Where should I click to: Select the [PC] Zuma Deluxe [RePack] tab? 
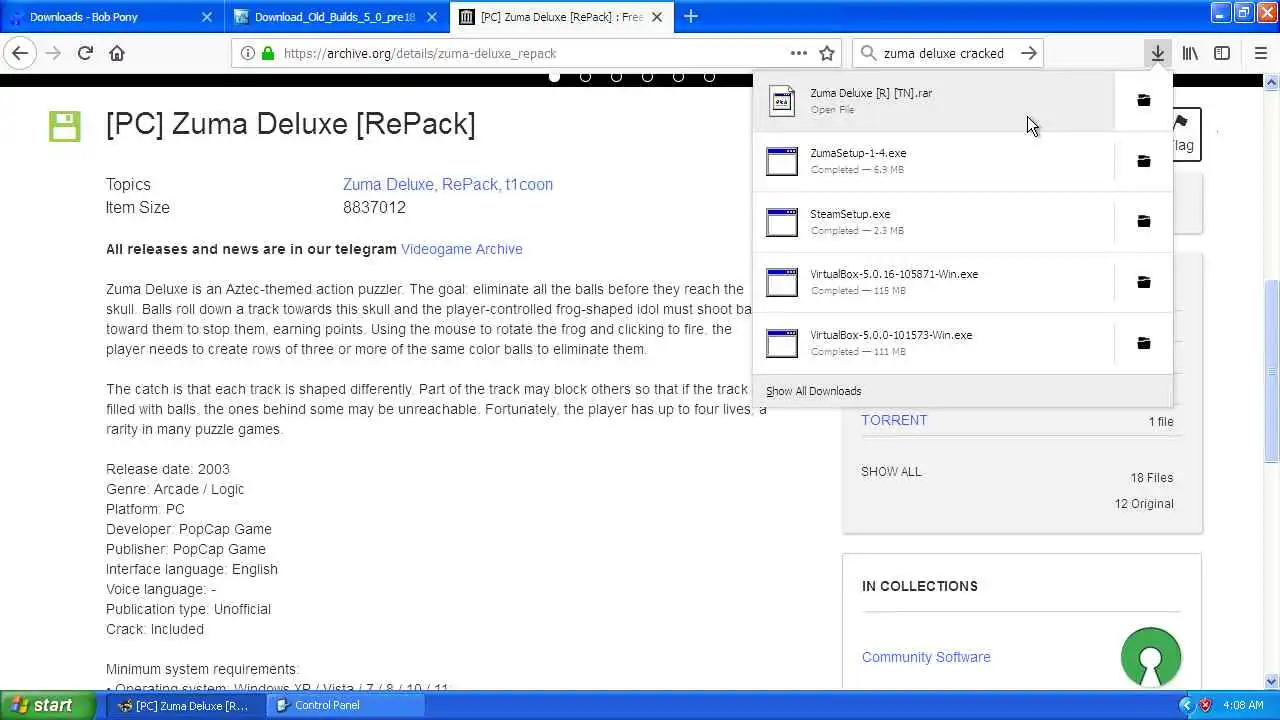[561, 17]
